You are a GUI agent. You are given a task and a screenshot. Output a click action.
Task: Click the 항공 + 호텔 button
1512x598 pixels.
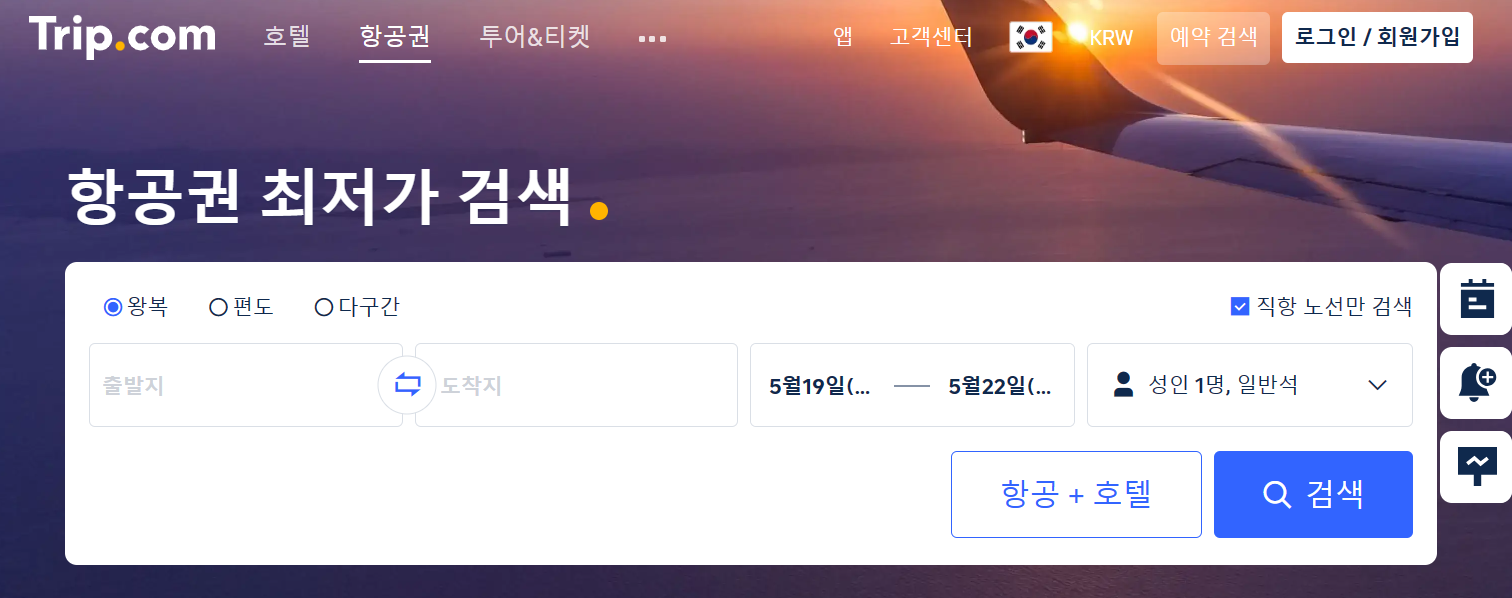1076,494
